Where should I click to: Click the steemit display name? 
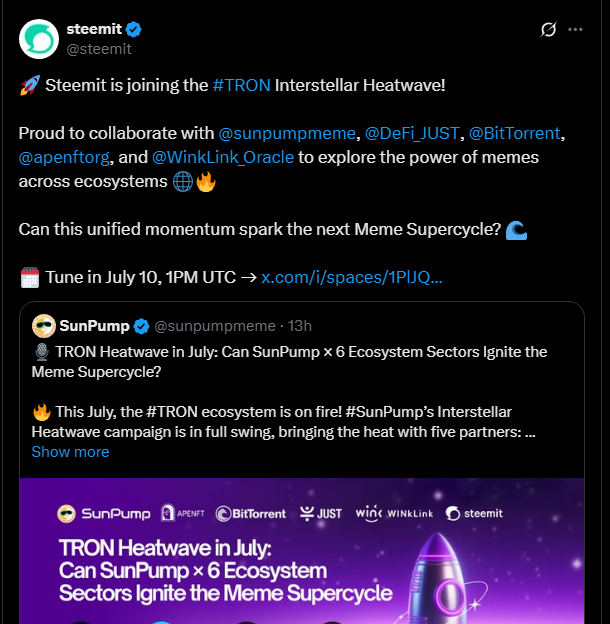(x=93, y=29)
